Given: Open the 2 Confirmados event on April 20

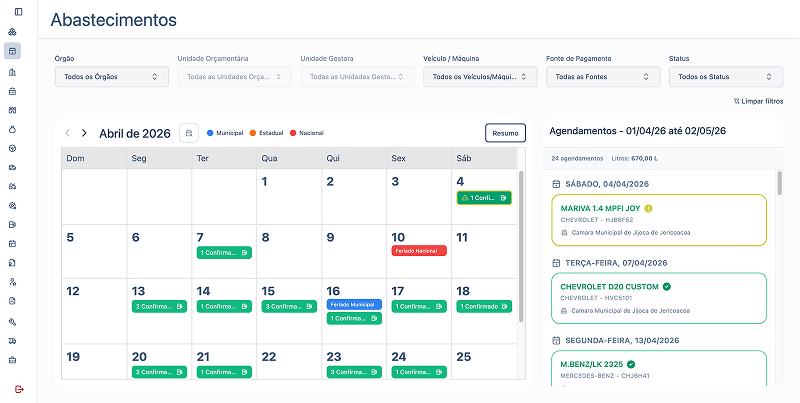Looking at the screenshot, I should click(x=159, y=372).
